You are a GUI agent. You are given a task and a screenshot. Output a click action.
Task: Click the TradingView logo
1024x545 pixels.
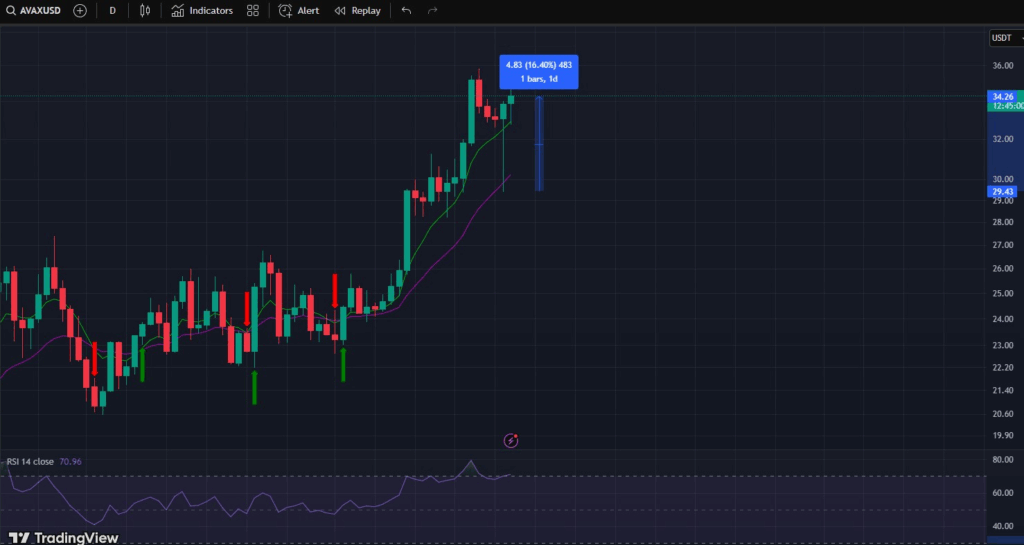(65, 537)
